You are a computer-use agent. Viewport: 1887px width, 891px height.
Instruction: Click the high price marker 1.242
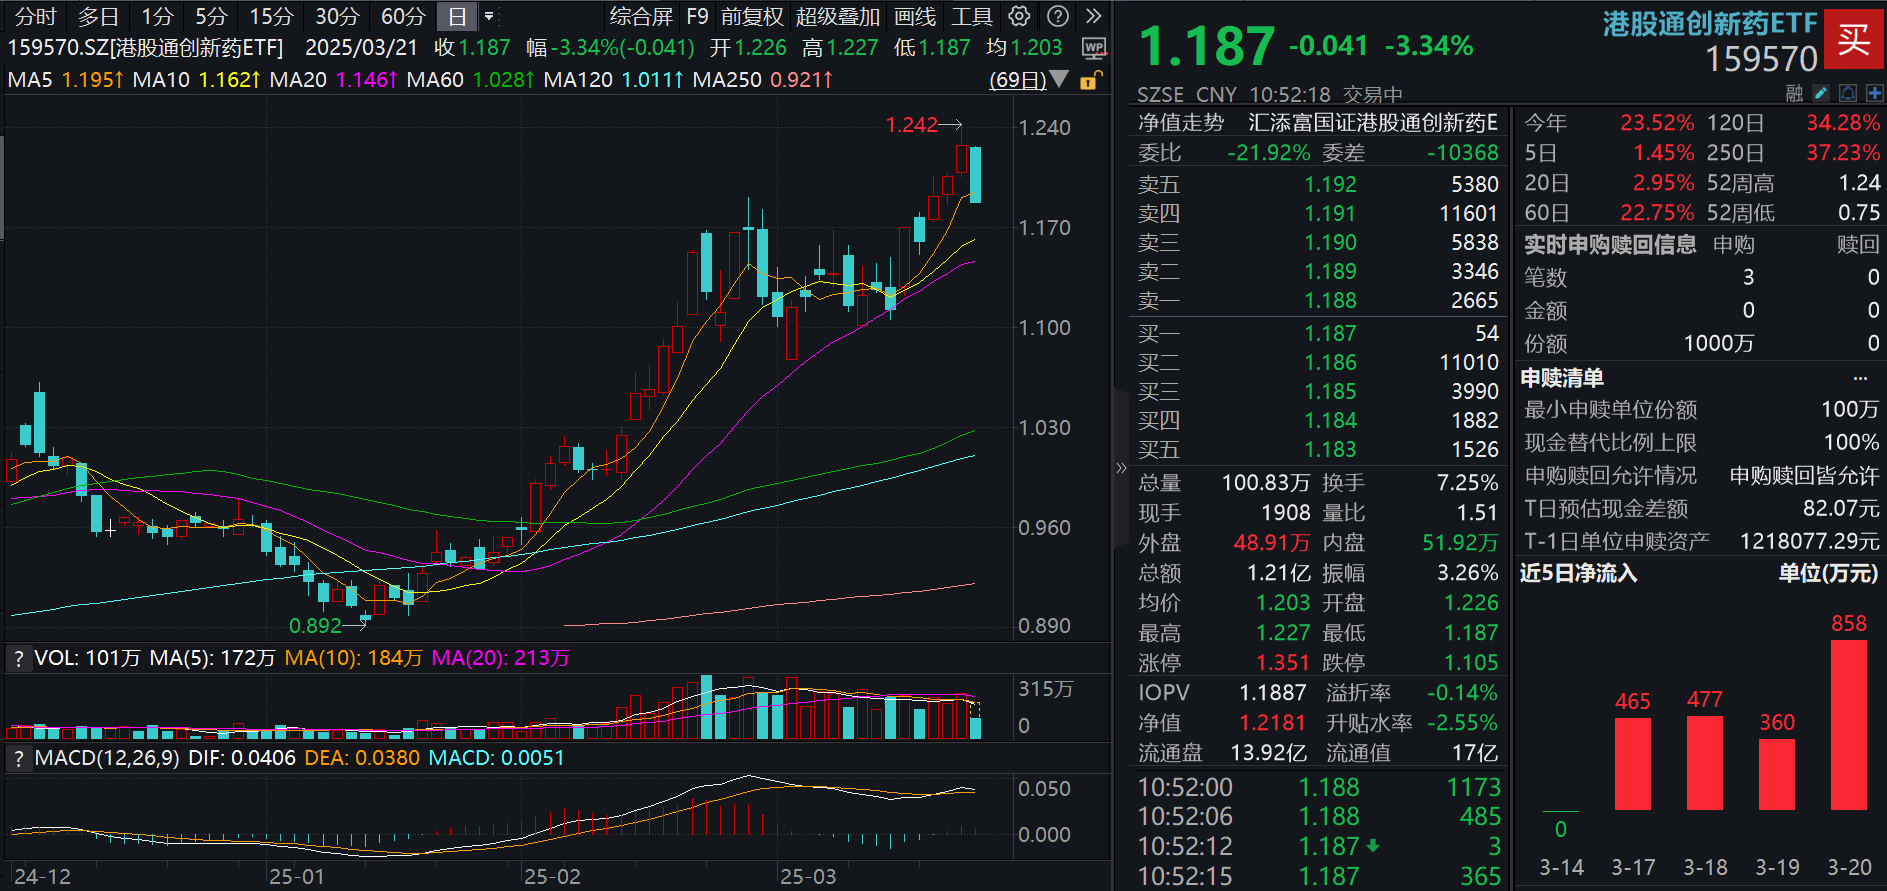(911, 125)
